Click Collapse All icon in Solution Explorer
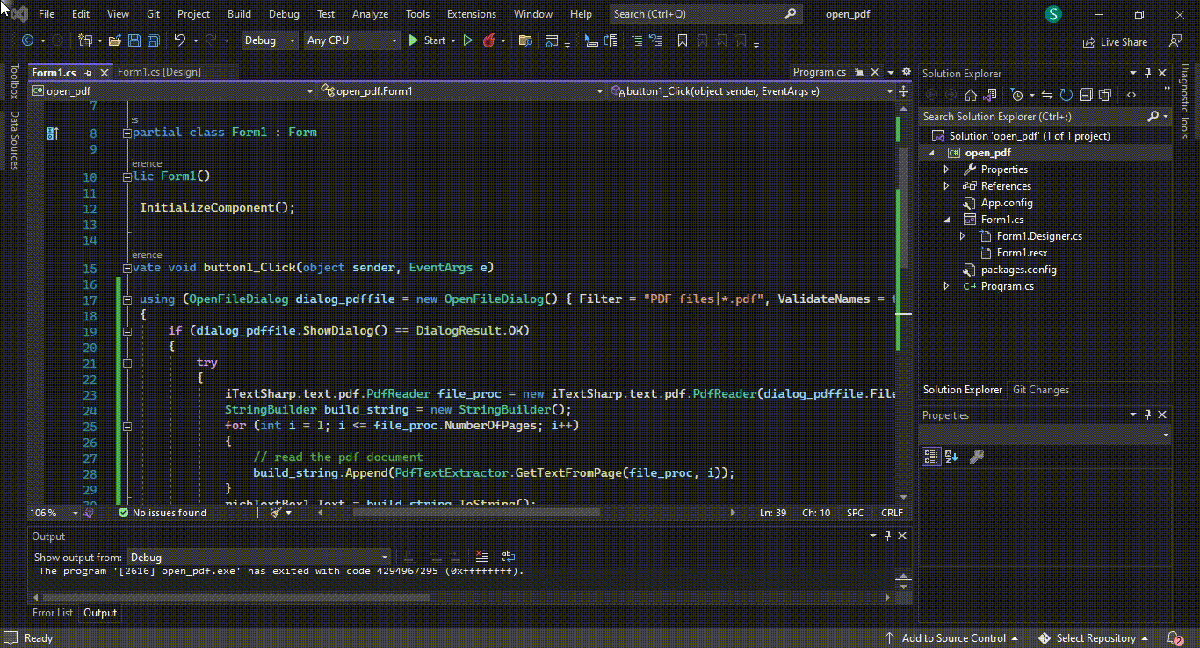 point(1085,95)
